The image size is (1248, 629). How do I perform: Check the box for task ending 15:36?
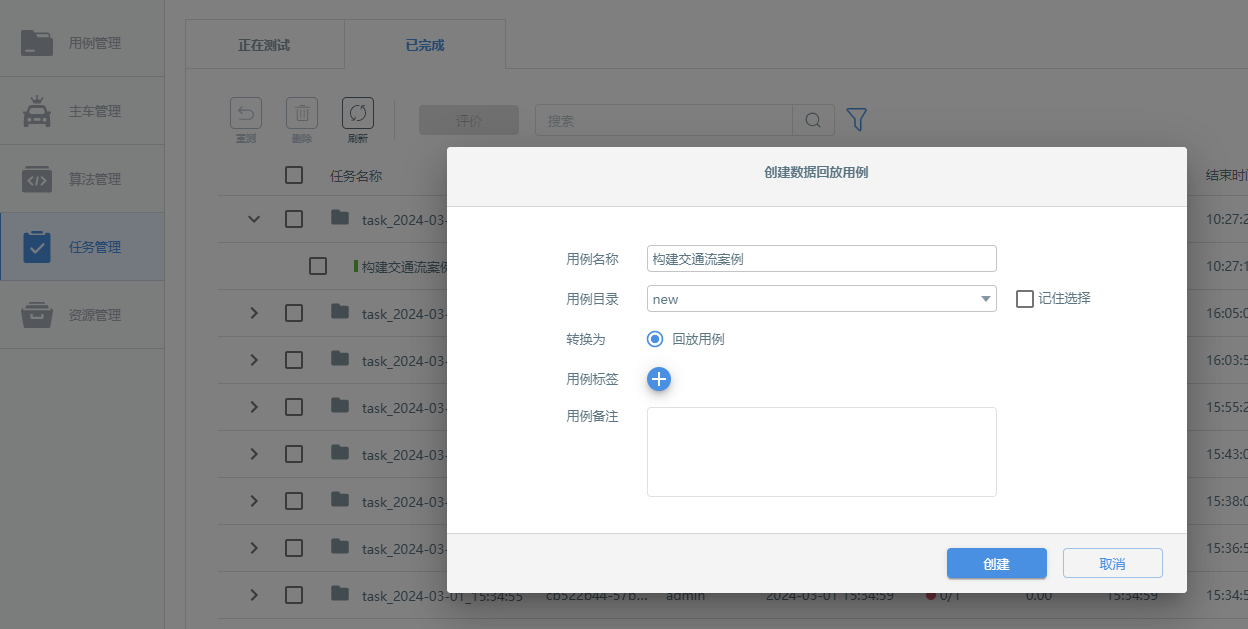tap(294, 548)
